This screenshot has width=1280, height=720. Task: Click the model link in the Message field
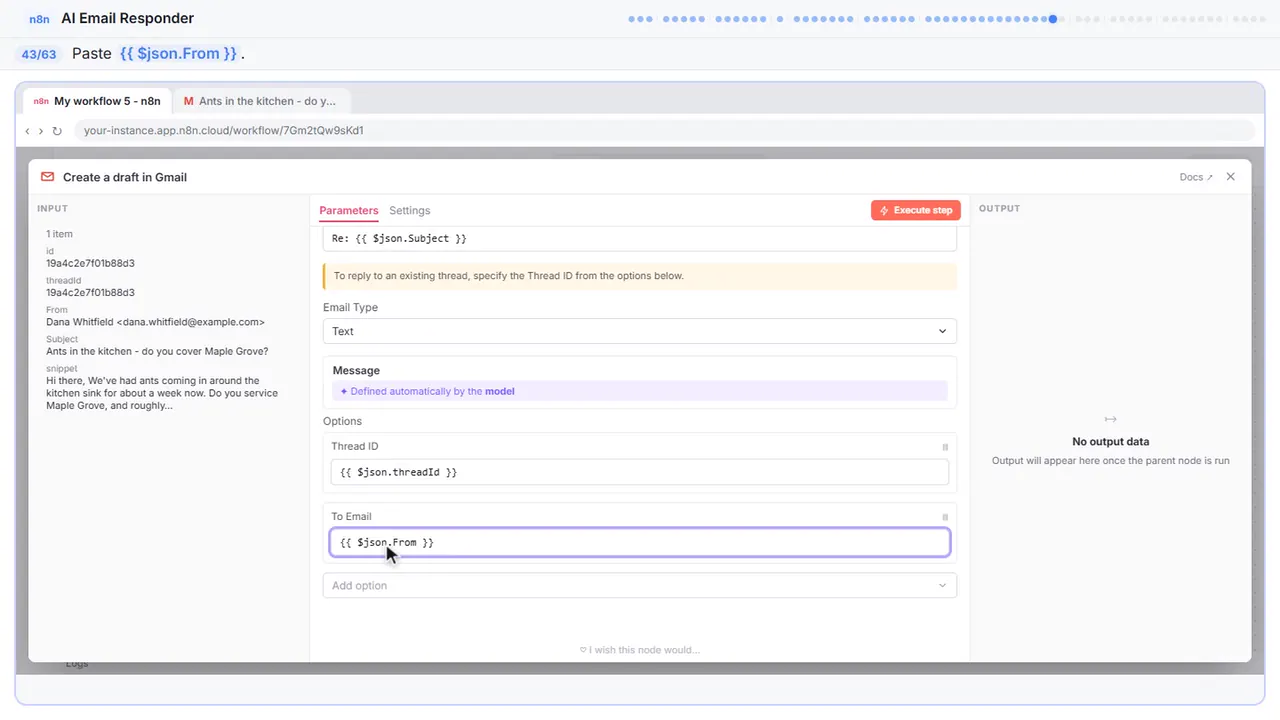[500, 391]
